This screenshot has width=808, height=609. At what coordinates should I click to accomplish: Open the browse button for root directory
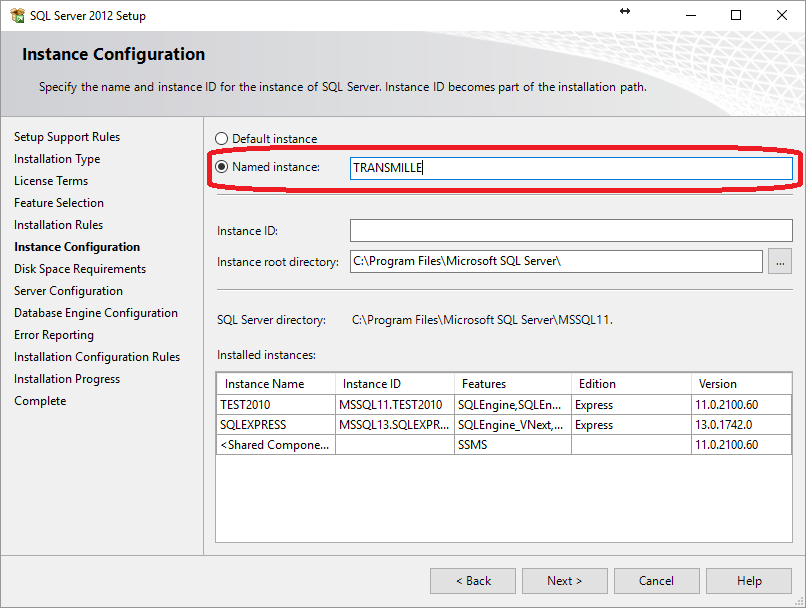780,261
